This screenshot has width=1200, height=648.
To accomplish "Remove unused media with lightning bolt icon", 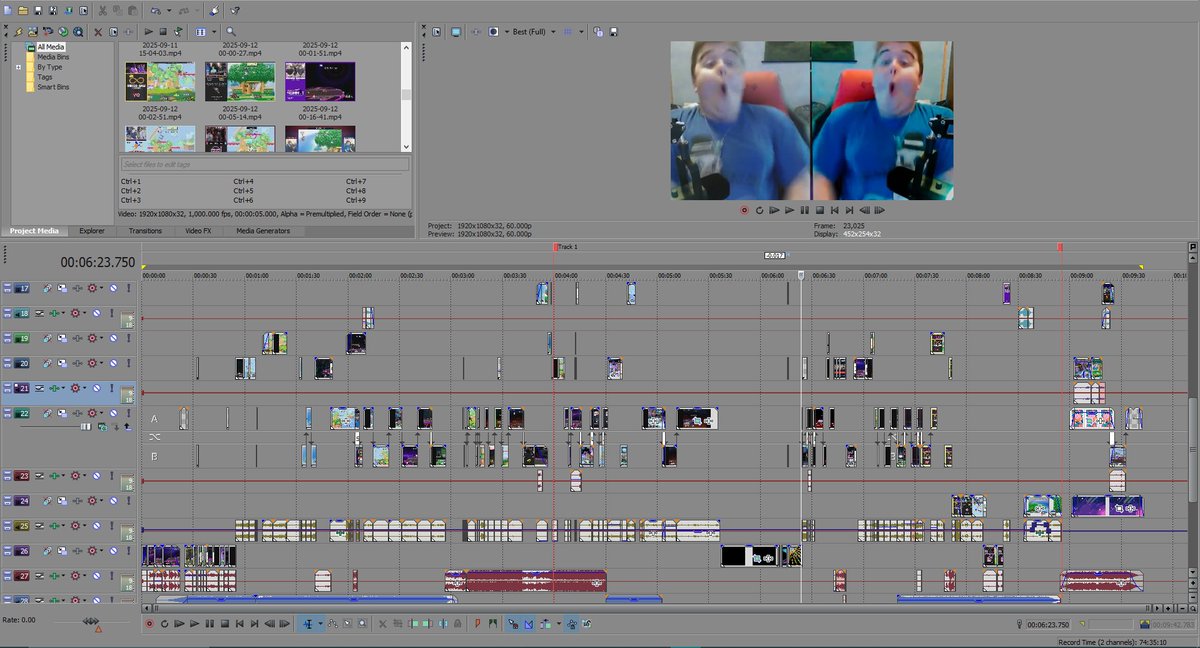I will [18, 32].
